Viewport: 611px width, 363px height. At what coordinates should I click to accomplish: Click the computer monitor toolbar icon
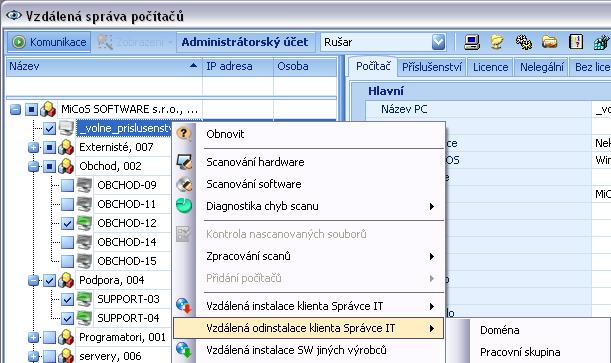pyautogui.click(x=471, y=42)
